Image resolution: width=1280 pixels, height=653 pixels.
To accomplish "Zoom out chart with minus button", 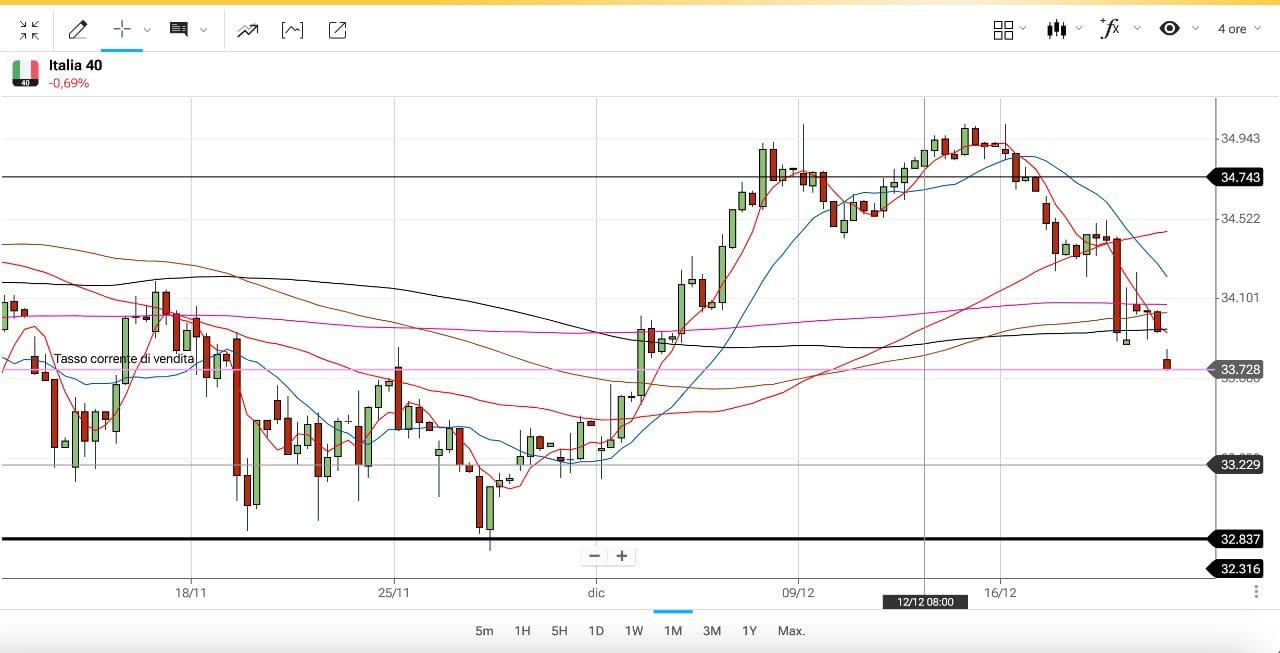I will pos(595,556).
